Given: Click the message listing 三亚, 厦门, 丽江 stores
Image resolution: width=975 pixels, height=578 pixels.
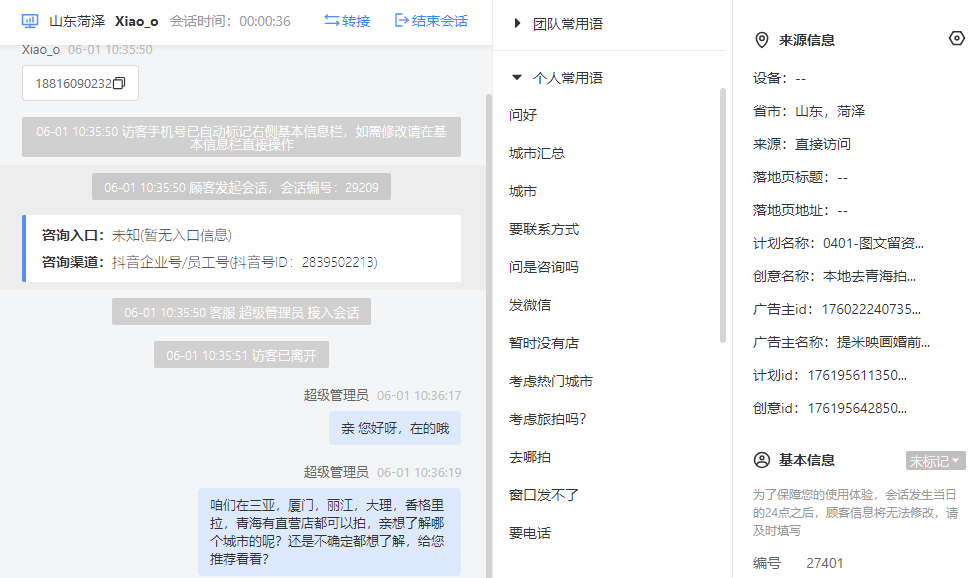Looking at the screenshot, I should pos(330,532).
